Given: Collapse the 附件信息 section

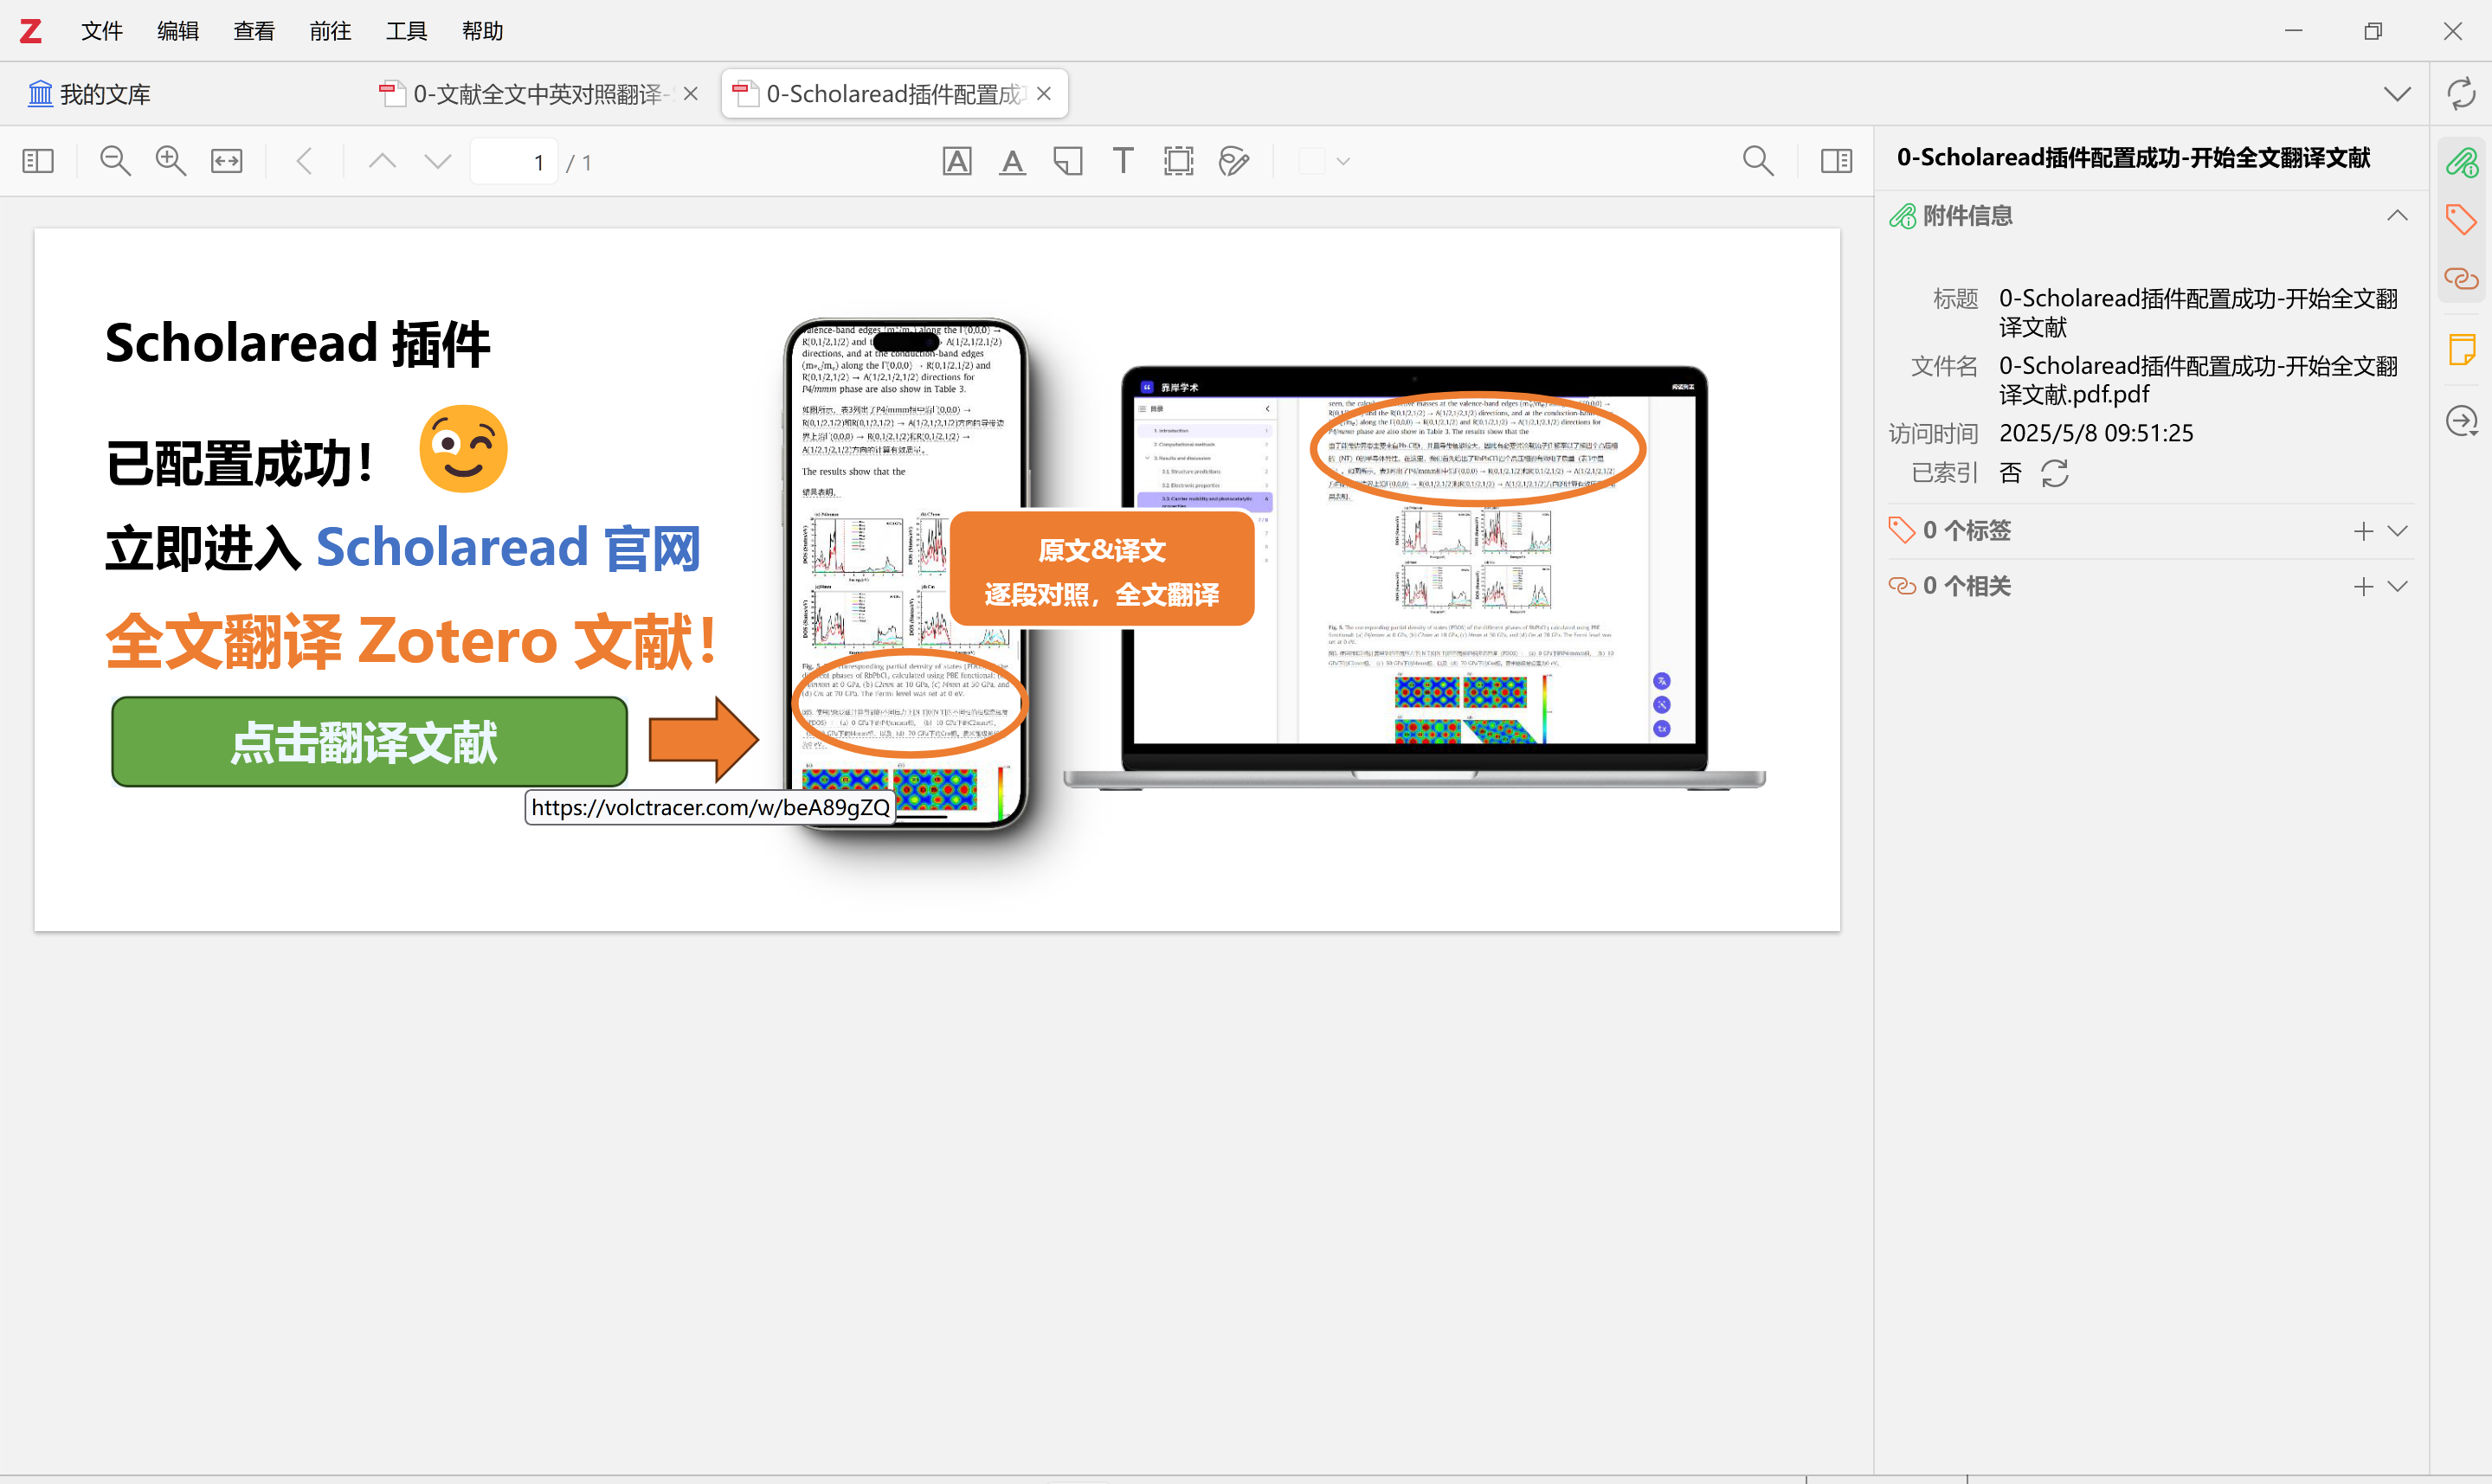Looking at the screenshot, I should 2397,216.
